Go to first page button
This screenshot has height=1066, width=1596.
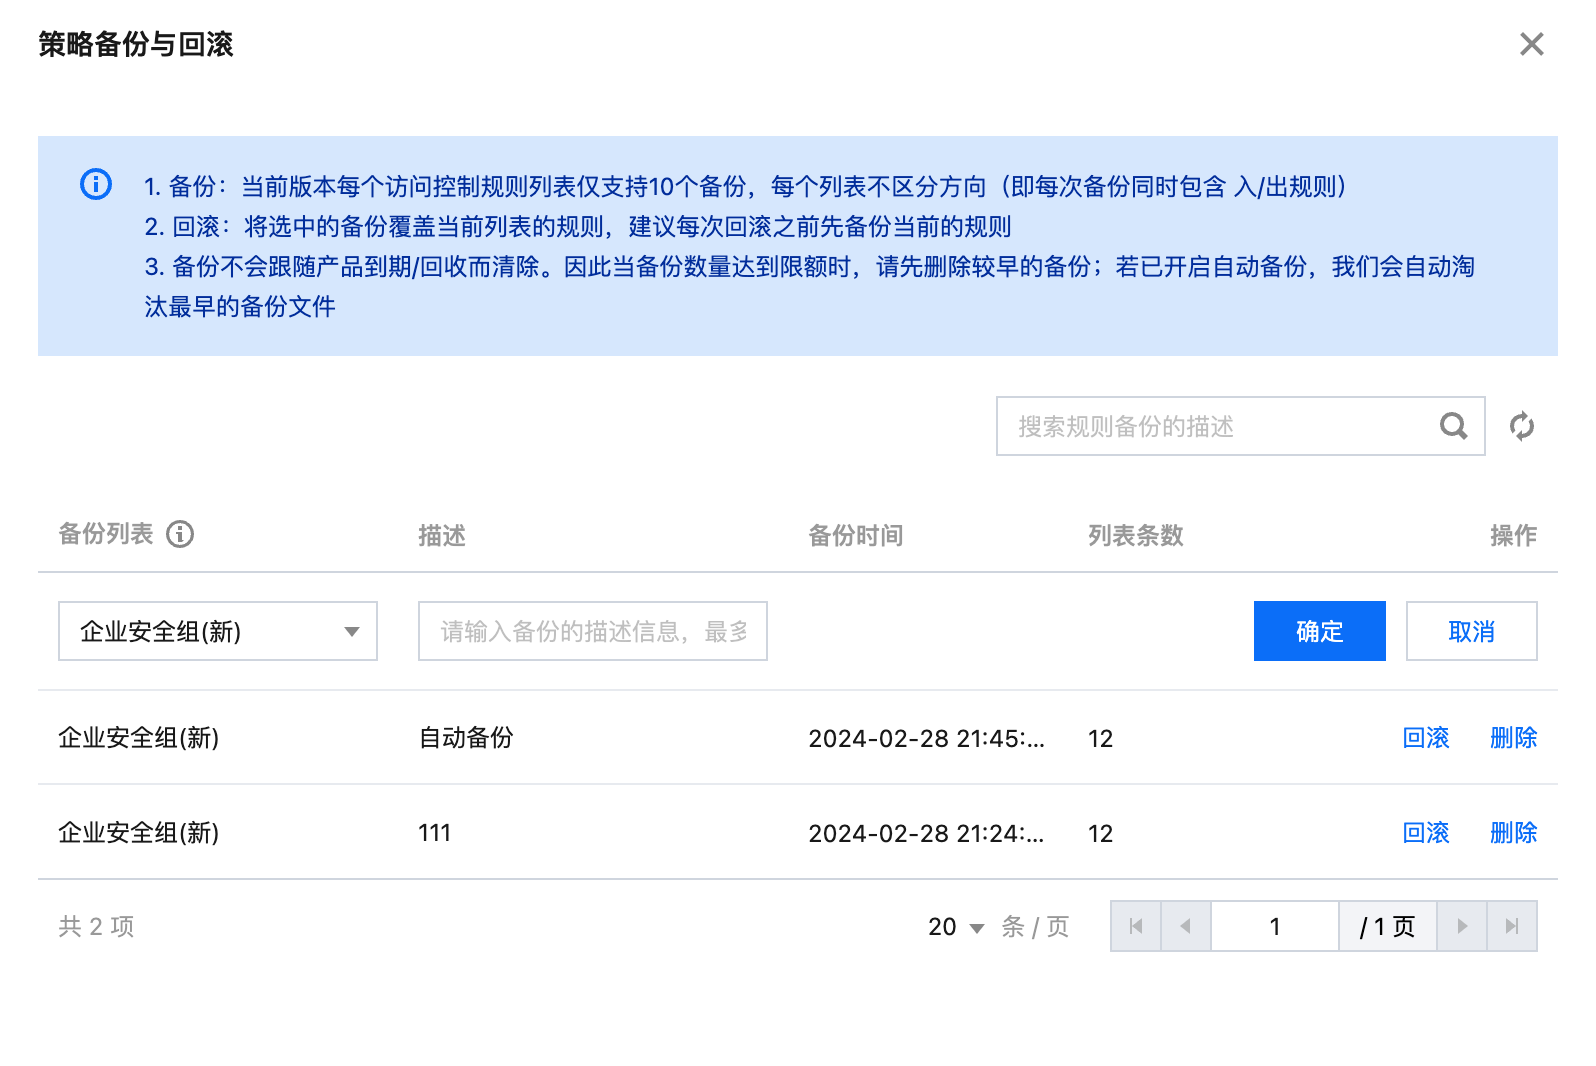click(1136, 926)
